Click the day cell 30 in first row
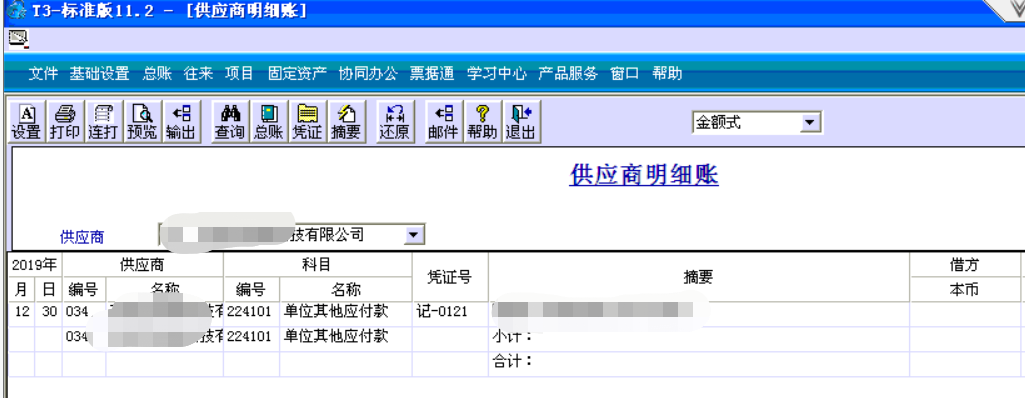The image size is (1025, 398). click(x=49, y=311)
